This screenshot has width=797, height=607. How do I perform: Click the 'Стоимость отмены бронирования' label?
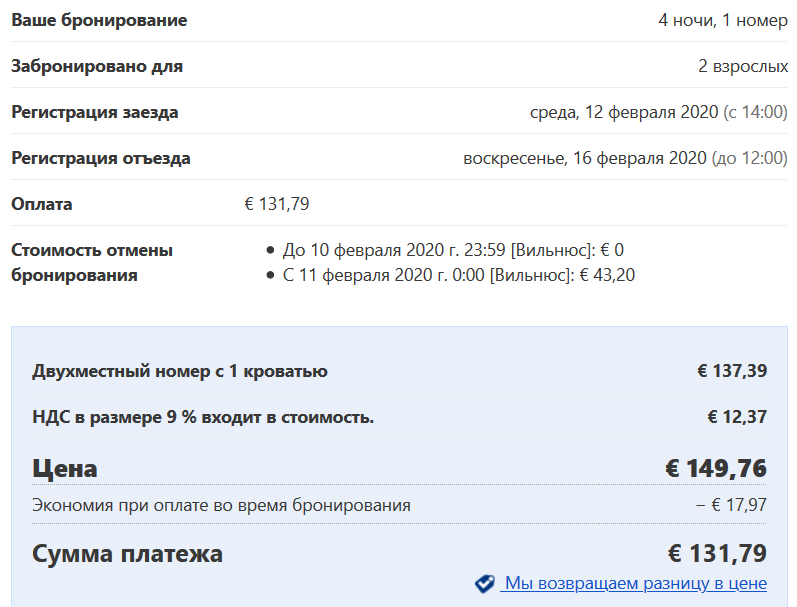coord(92,262)
